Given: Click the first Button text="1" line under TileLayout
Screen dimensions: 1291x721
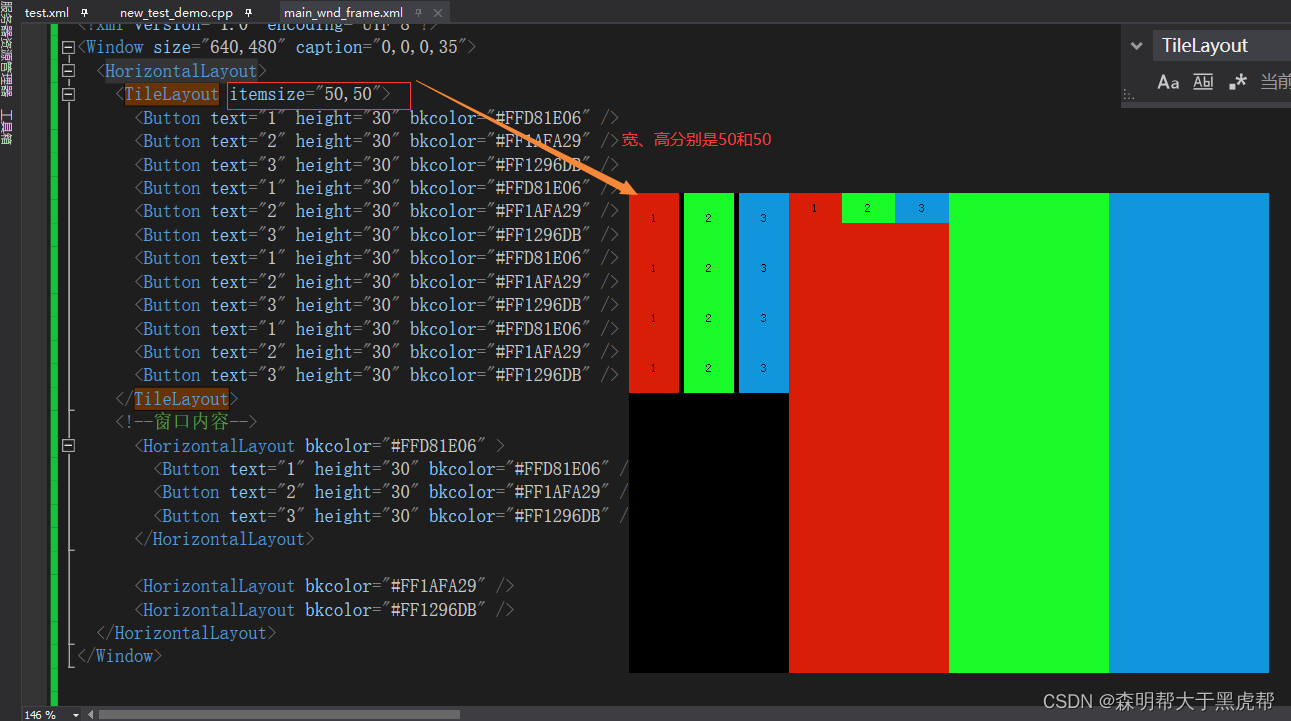Looking at the screenshot, I should pos(376,118).
